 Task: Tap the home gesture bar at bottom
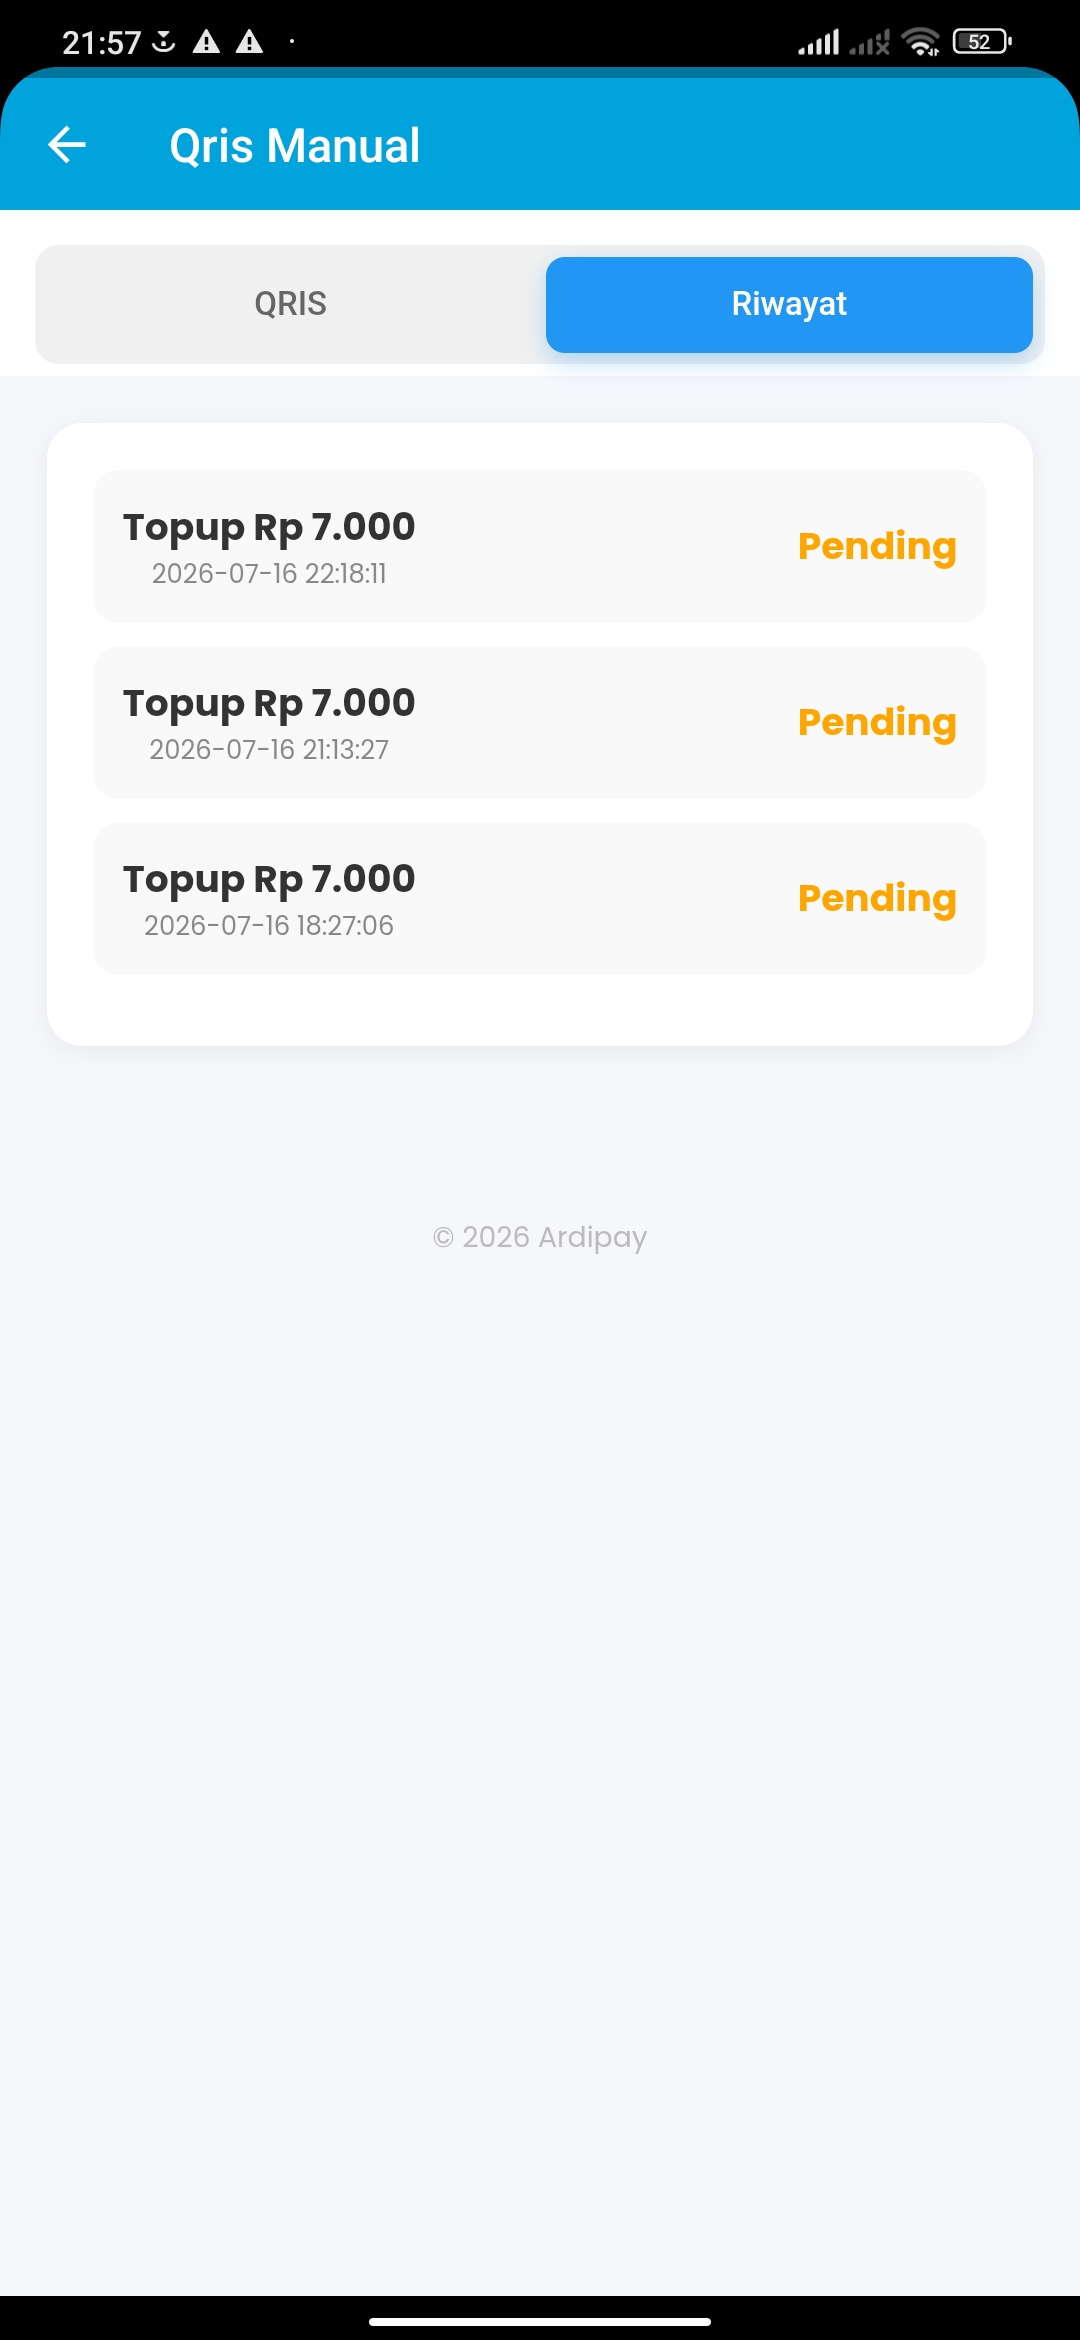[x=540, y=2321]
